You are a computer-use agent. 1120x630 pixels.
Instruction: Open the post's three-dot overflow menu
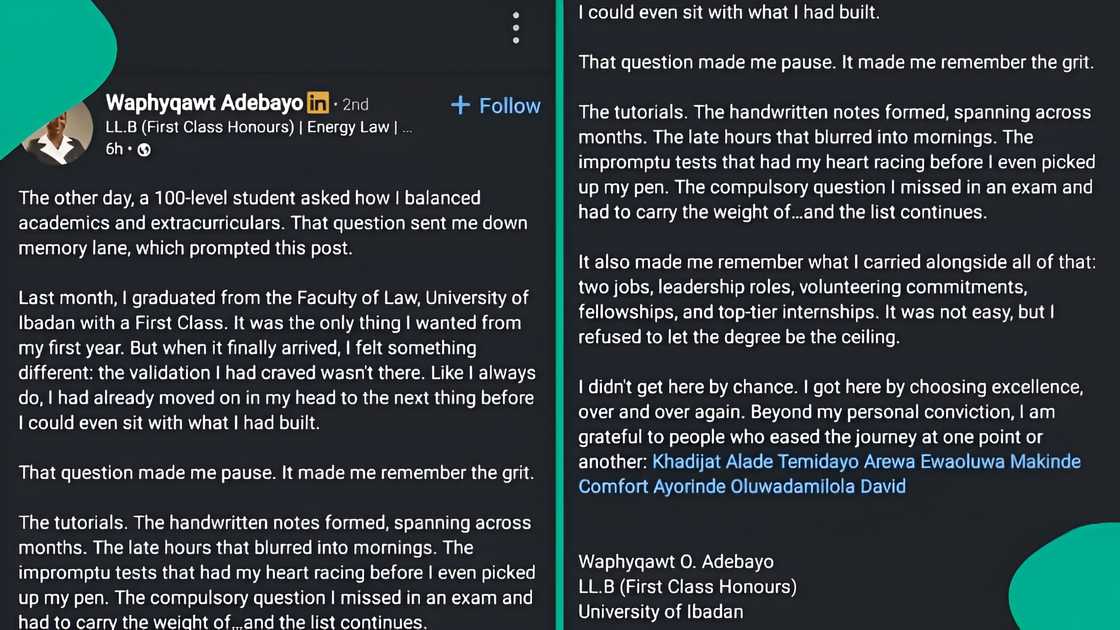(x=516, y=28)
